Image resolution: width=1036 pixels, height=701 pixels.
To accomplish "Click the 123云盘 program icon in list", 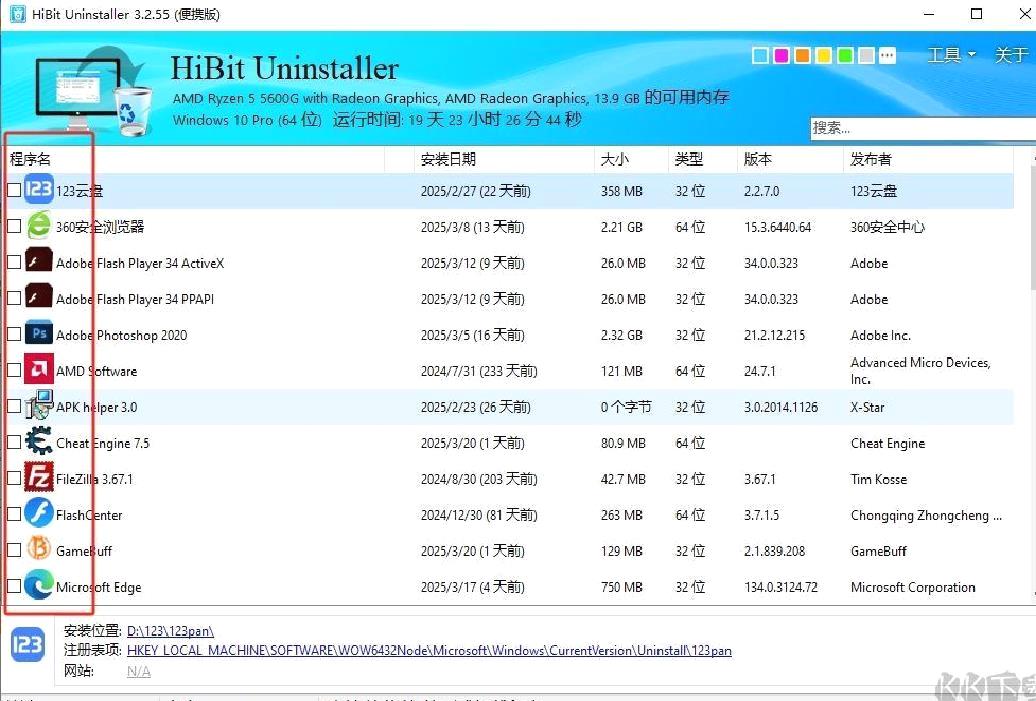I will click(39, 190).
